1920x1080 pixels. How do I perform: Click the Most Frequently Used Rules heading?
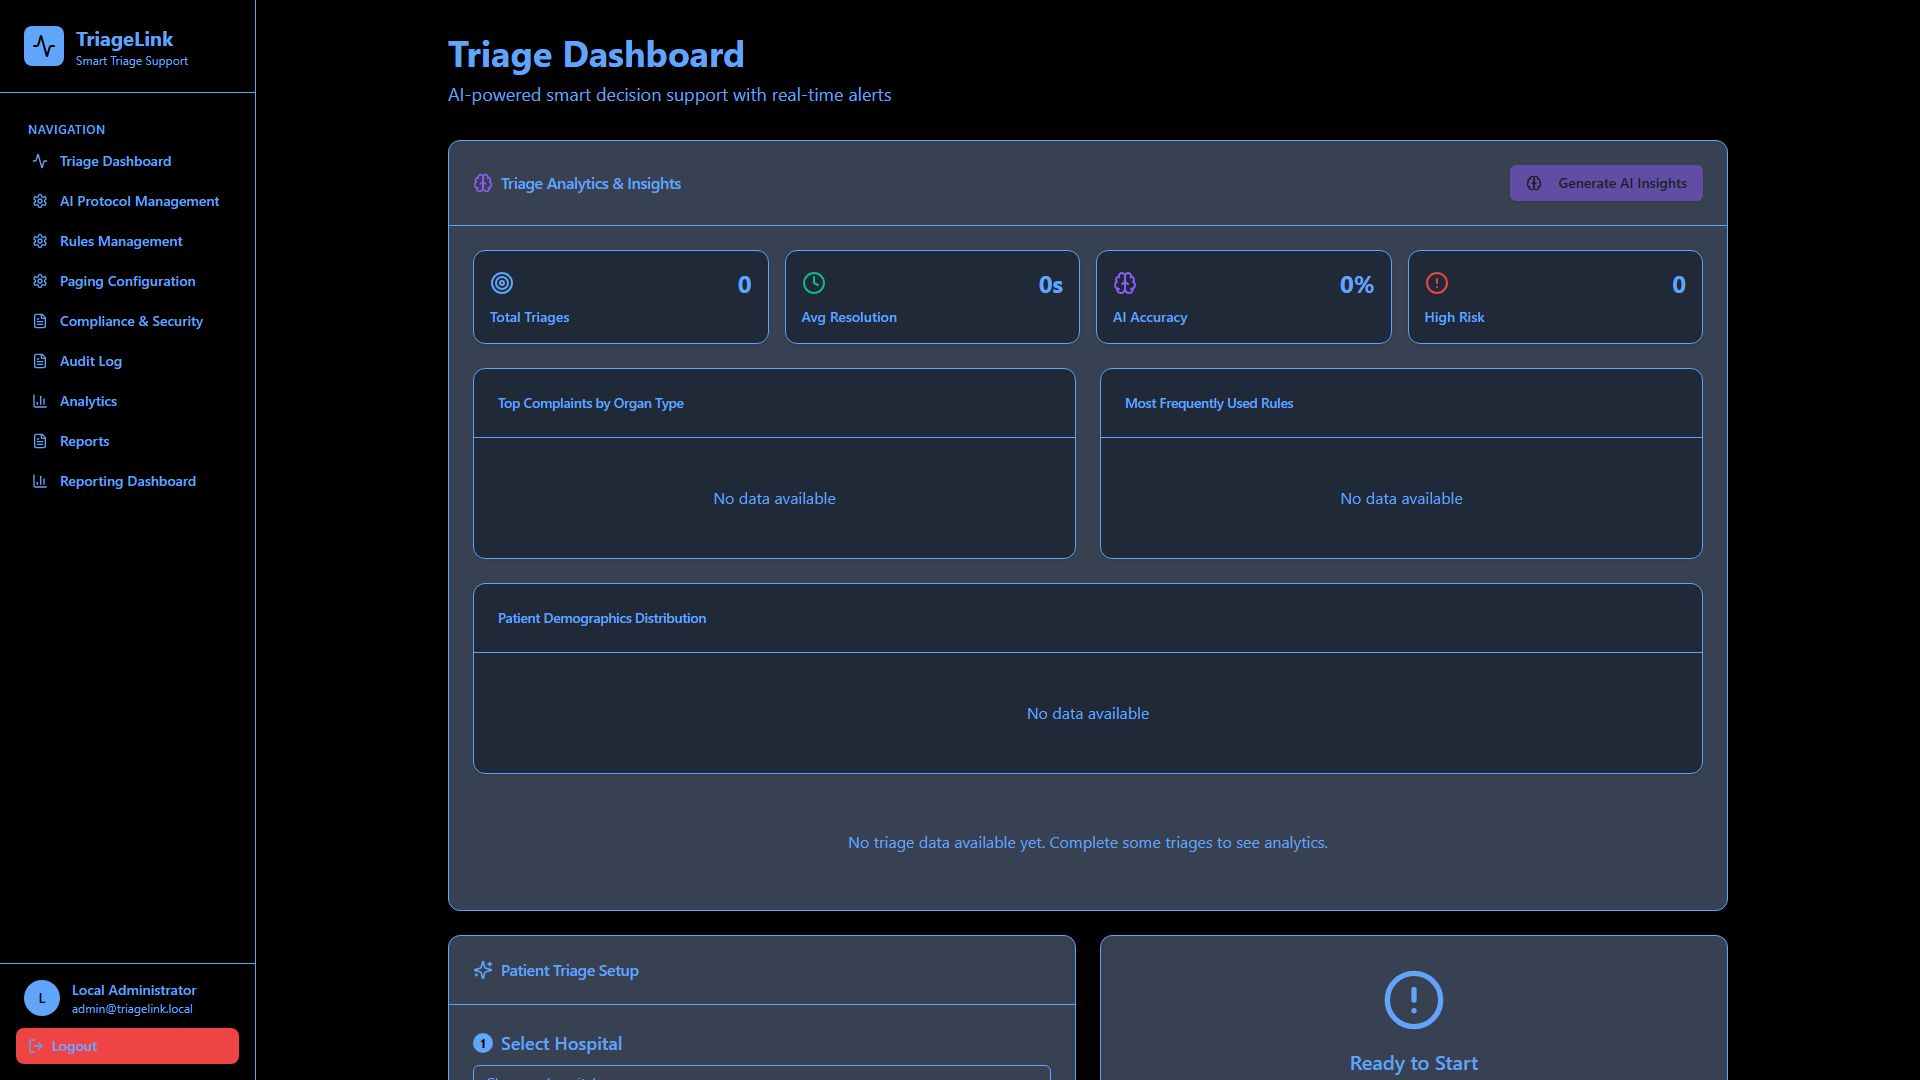[x=1209, y=403]
